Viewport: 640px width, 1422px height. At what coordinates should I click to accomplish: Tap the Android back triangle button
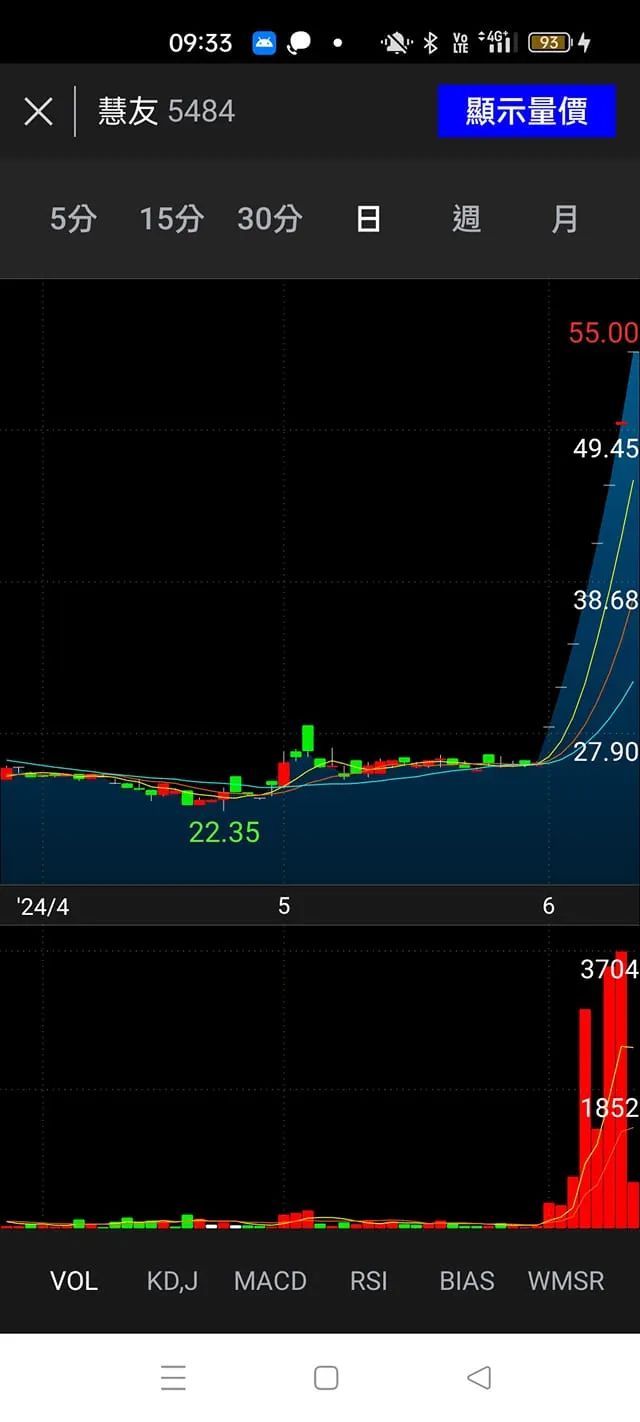tap(479, 1378)
